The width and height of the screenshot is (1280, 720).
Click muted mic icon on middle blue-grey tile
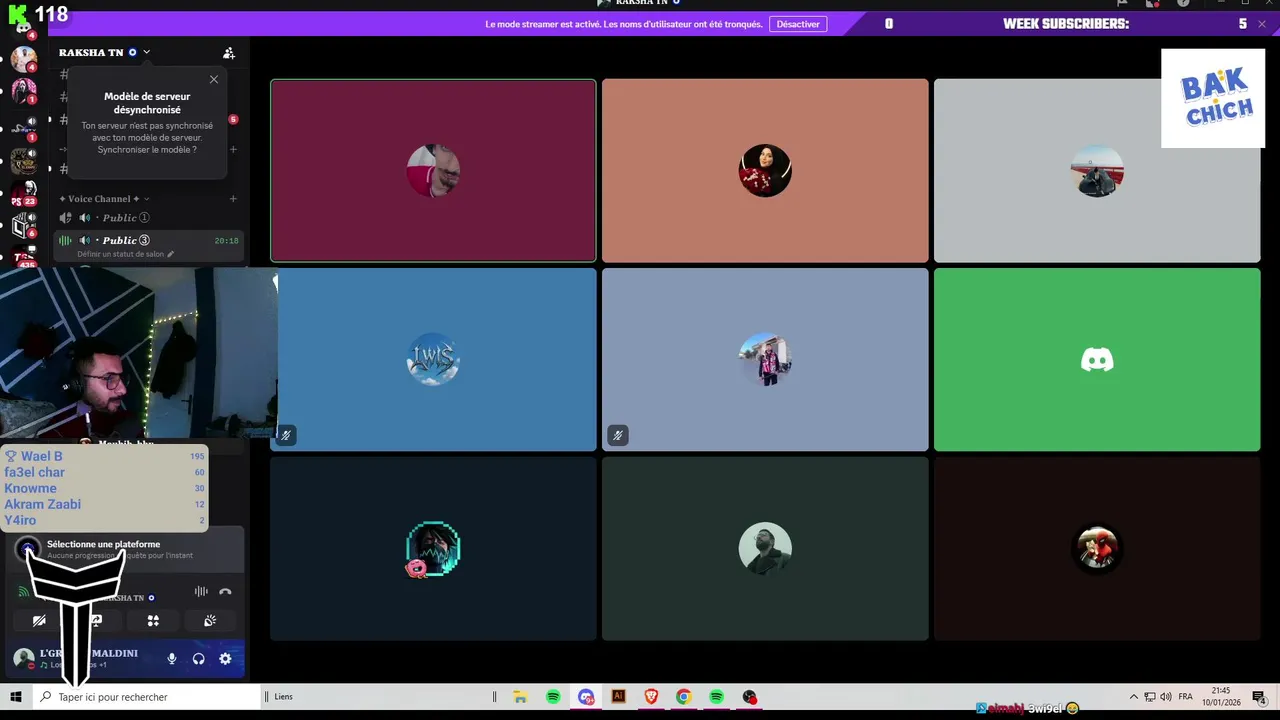point(618,435)
